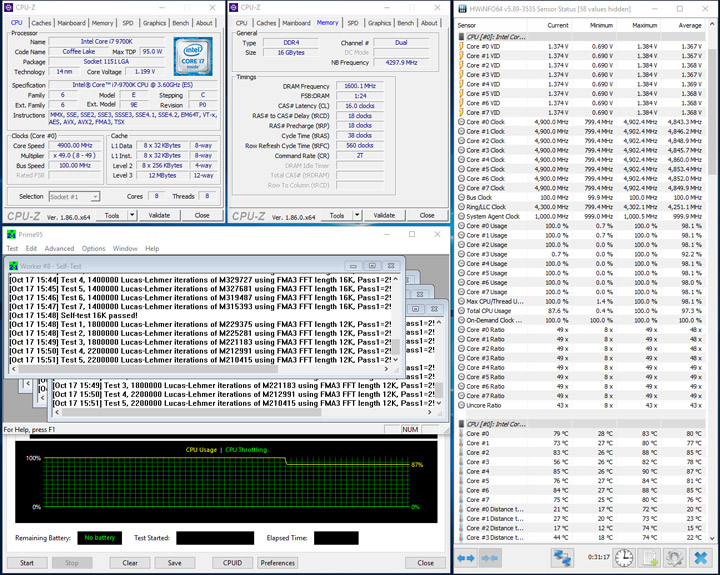Click HWiNFO log file icon
Image resolution: width=720 pixels, height=575 pixels.
[650, 558]
